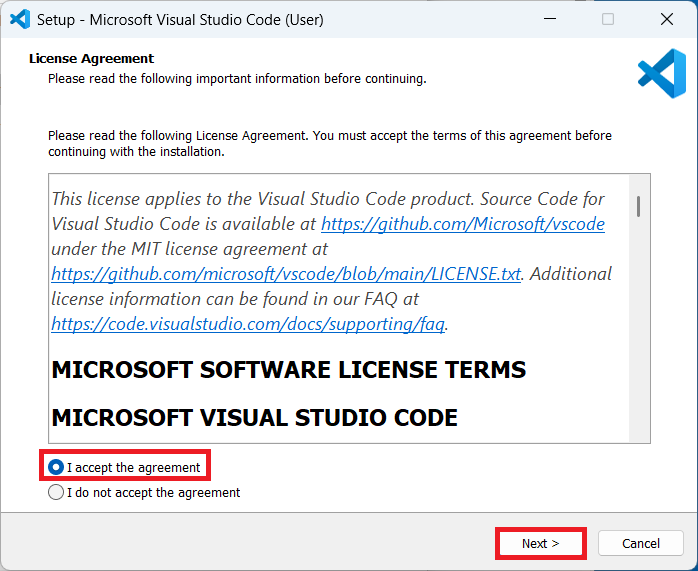The width and height of the screenshot is (698, 571).
Task: Click the Setup window title text
Action: click(x=180, y=19)
